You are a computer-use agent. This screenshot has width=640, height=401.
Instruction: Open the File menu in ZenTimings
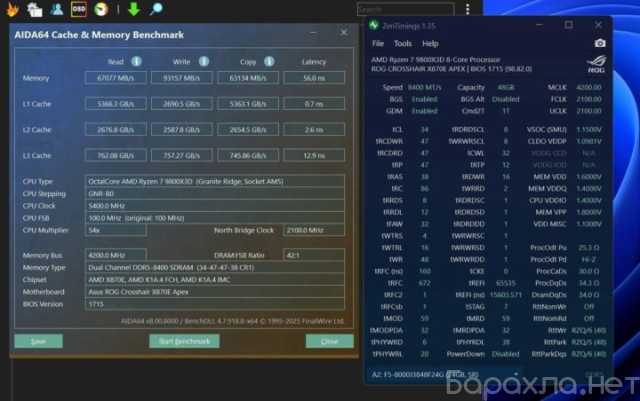point(378,44)
